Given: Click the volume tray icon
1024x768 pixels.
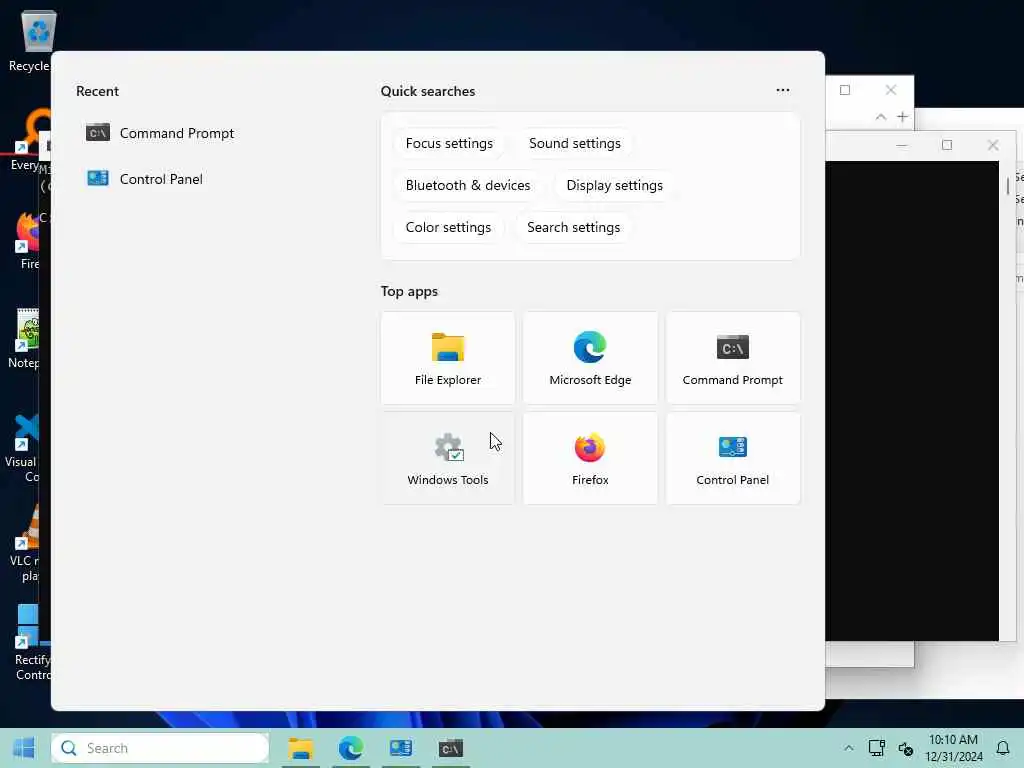Looking at the screenshot, I should (905, 748).
